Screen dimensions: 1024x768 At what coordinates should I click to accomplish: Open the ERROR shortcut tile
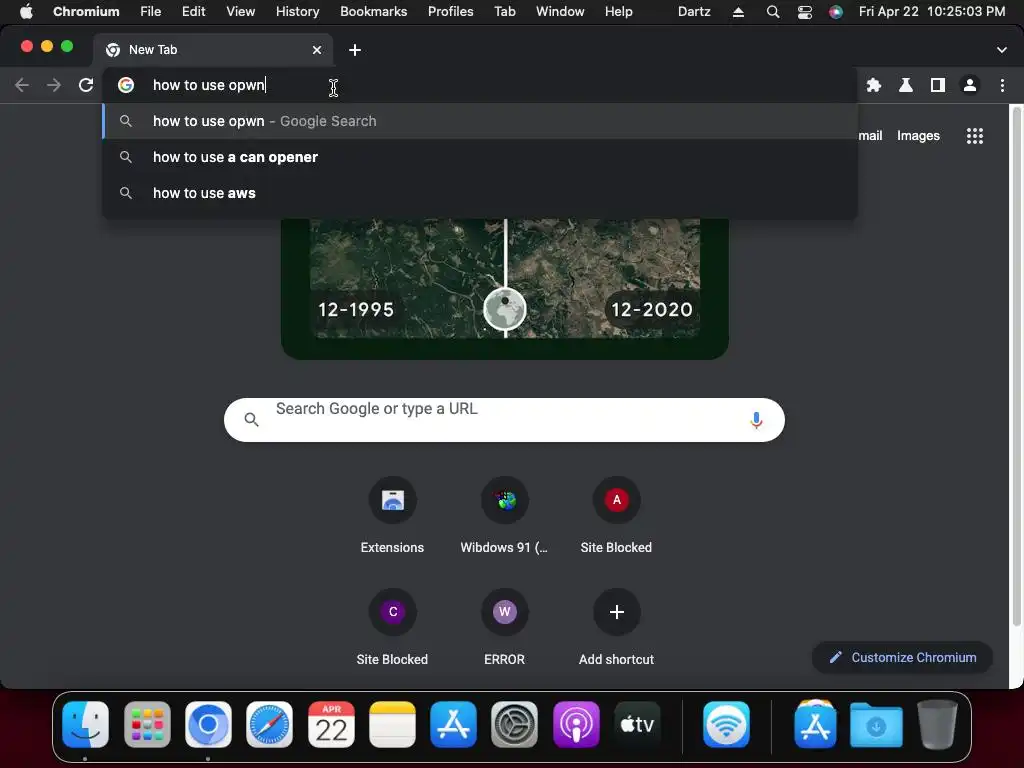504,628
